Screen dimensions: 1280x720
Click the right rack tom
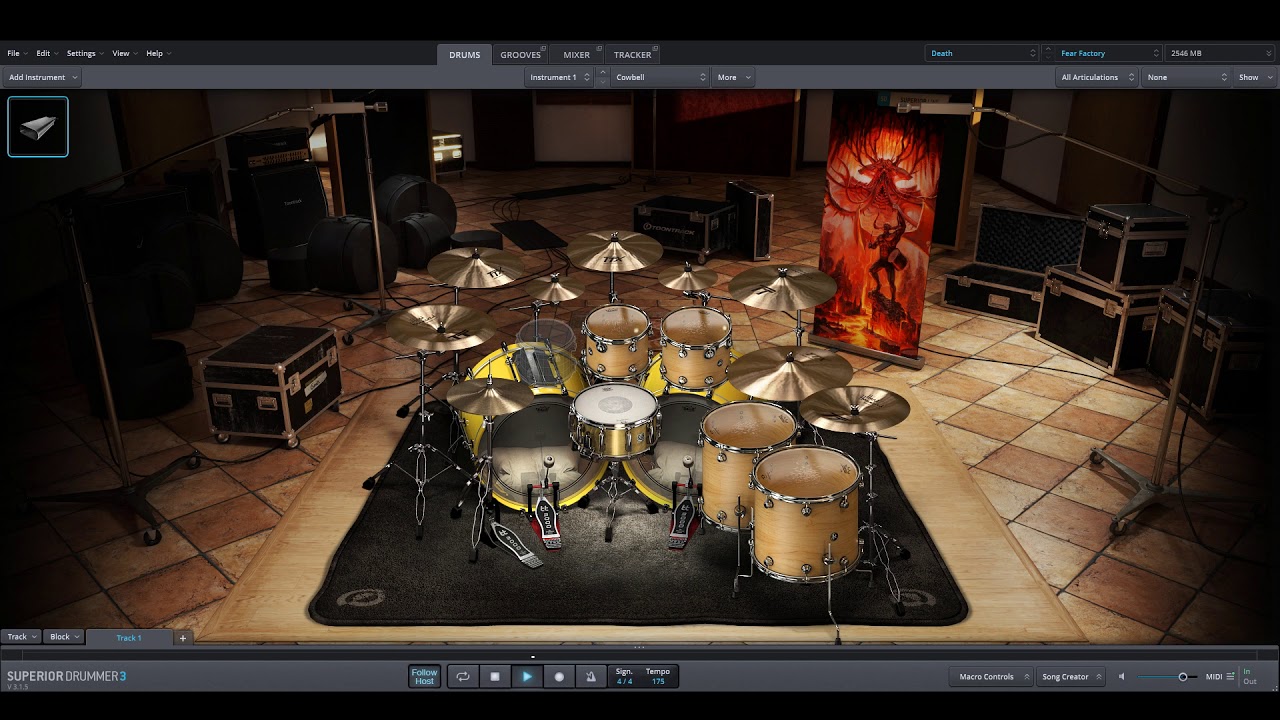[696, 346]
